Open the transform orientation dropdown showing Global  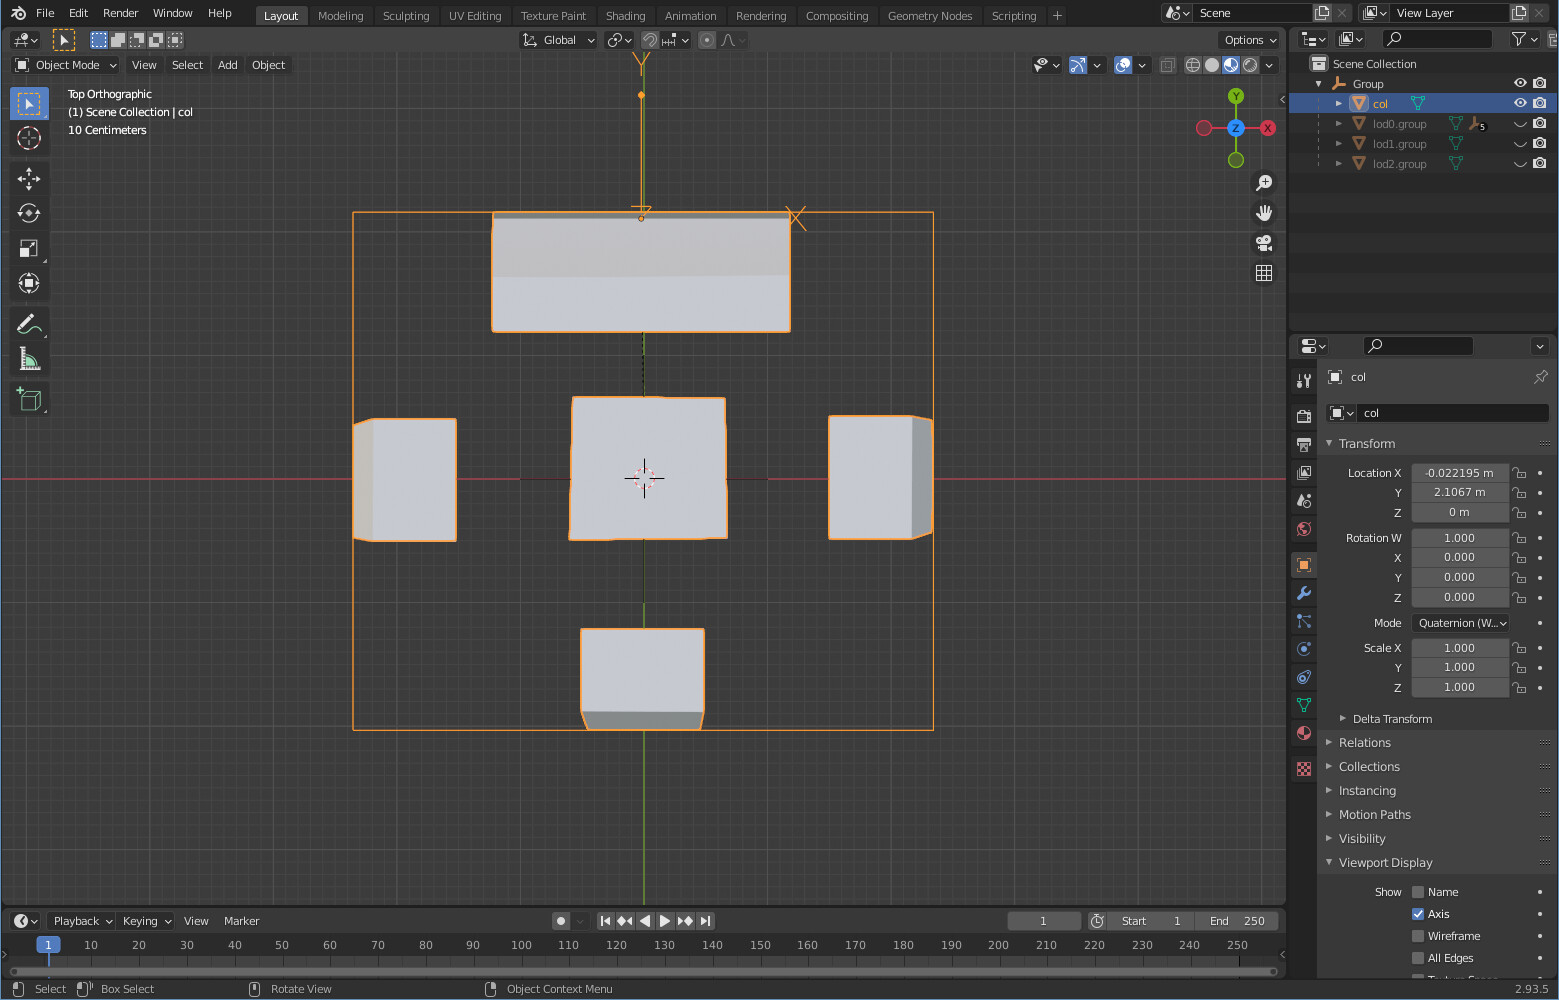point(558,40)
